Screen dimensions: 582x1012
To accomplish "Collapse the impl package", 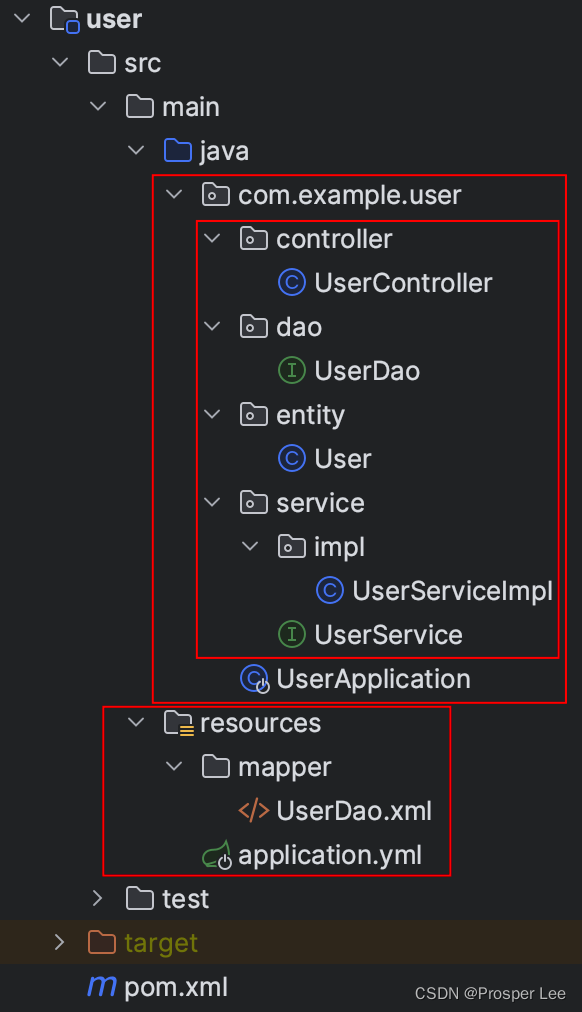I will (251, 545).
